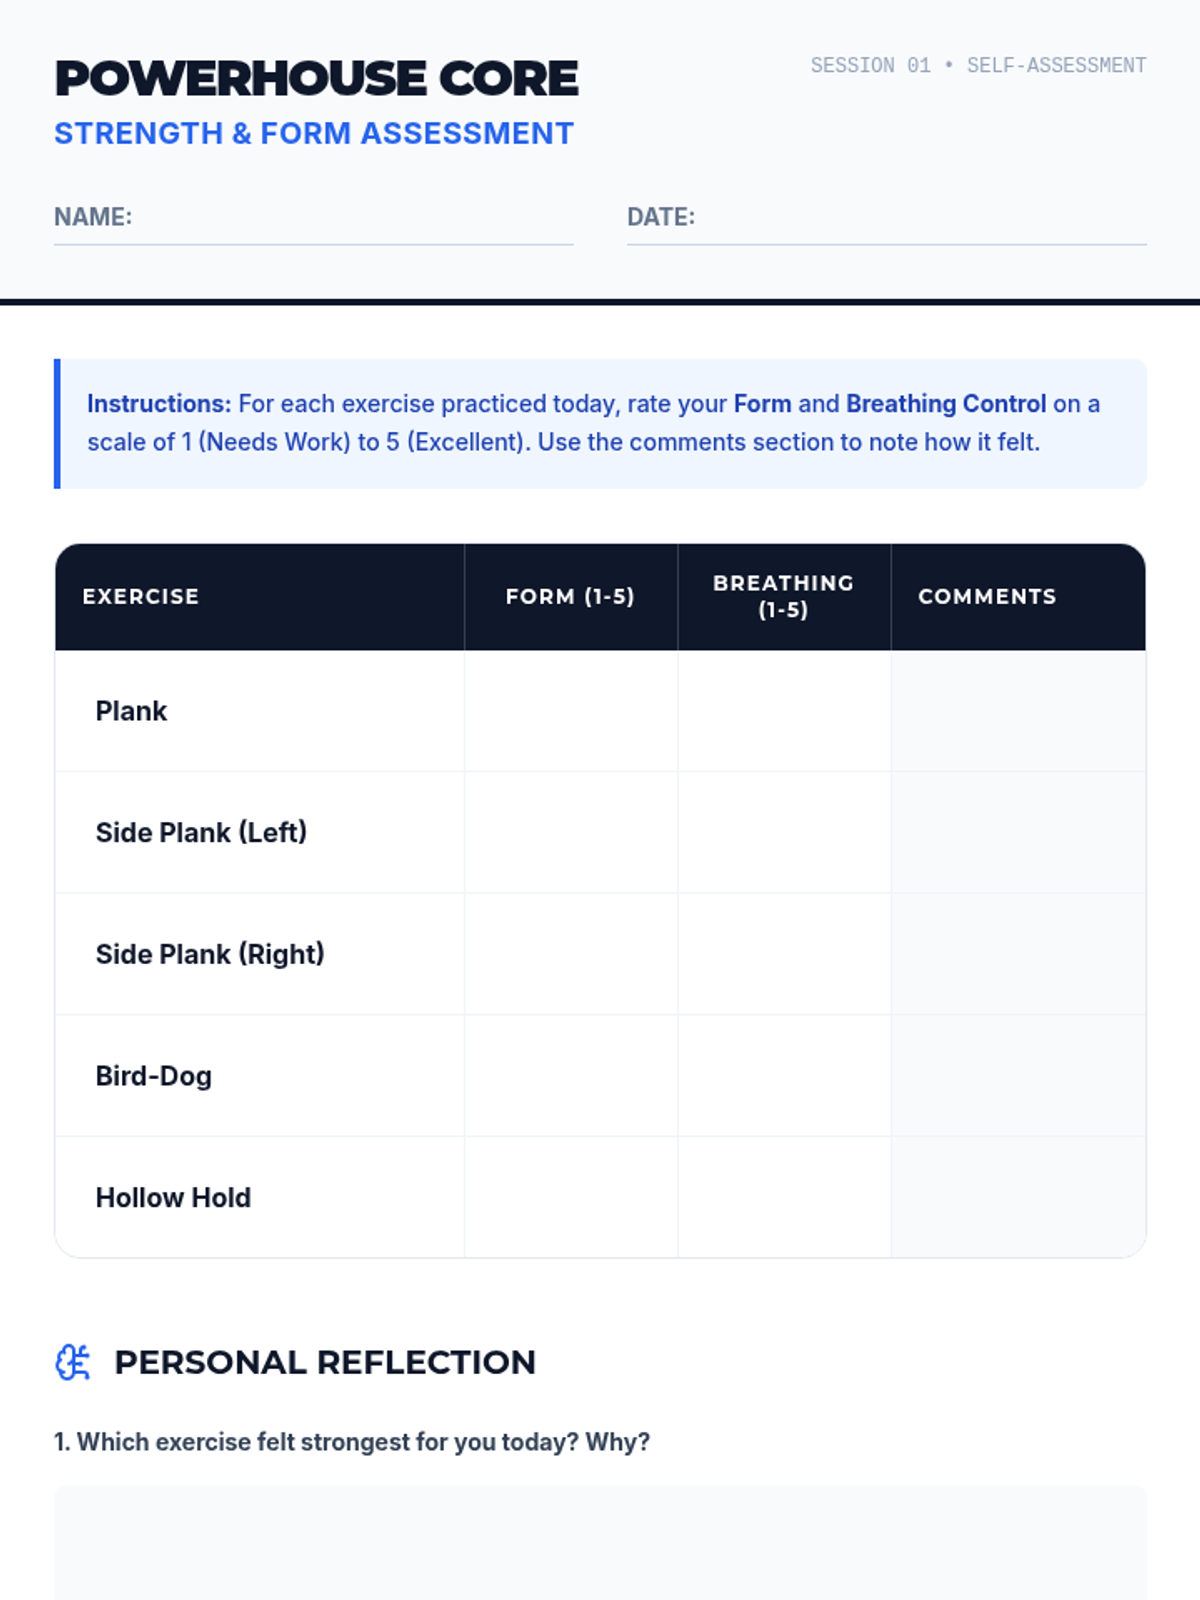
Task: Click Comments cell for Side Plank (Left)
Action: click(x=1018, y=832)
